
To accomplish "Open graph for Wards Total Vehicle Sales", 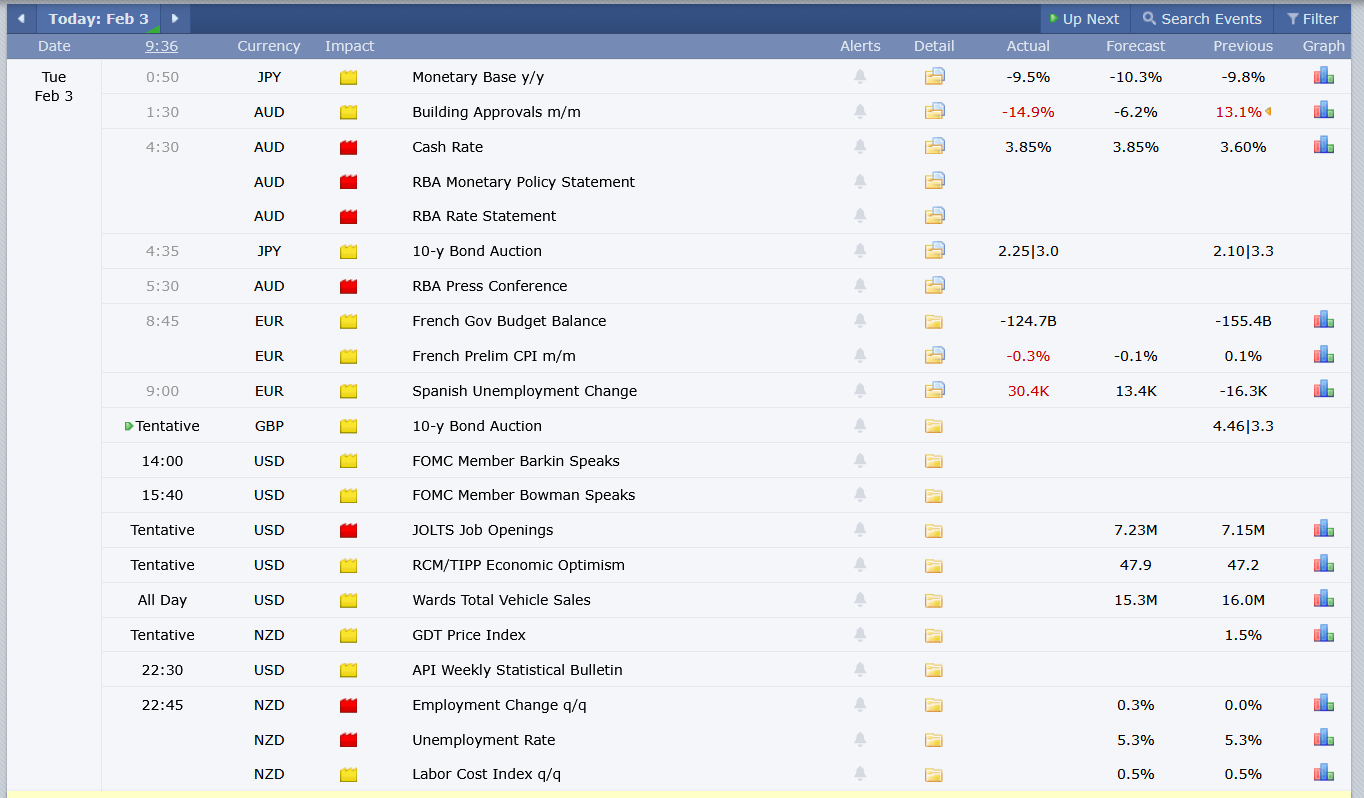I will [x=1323, y=600].
